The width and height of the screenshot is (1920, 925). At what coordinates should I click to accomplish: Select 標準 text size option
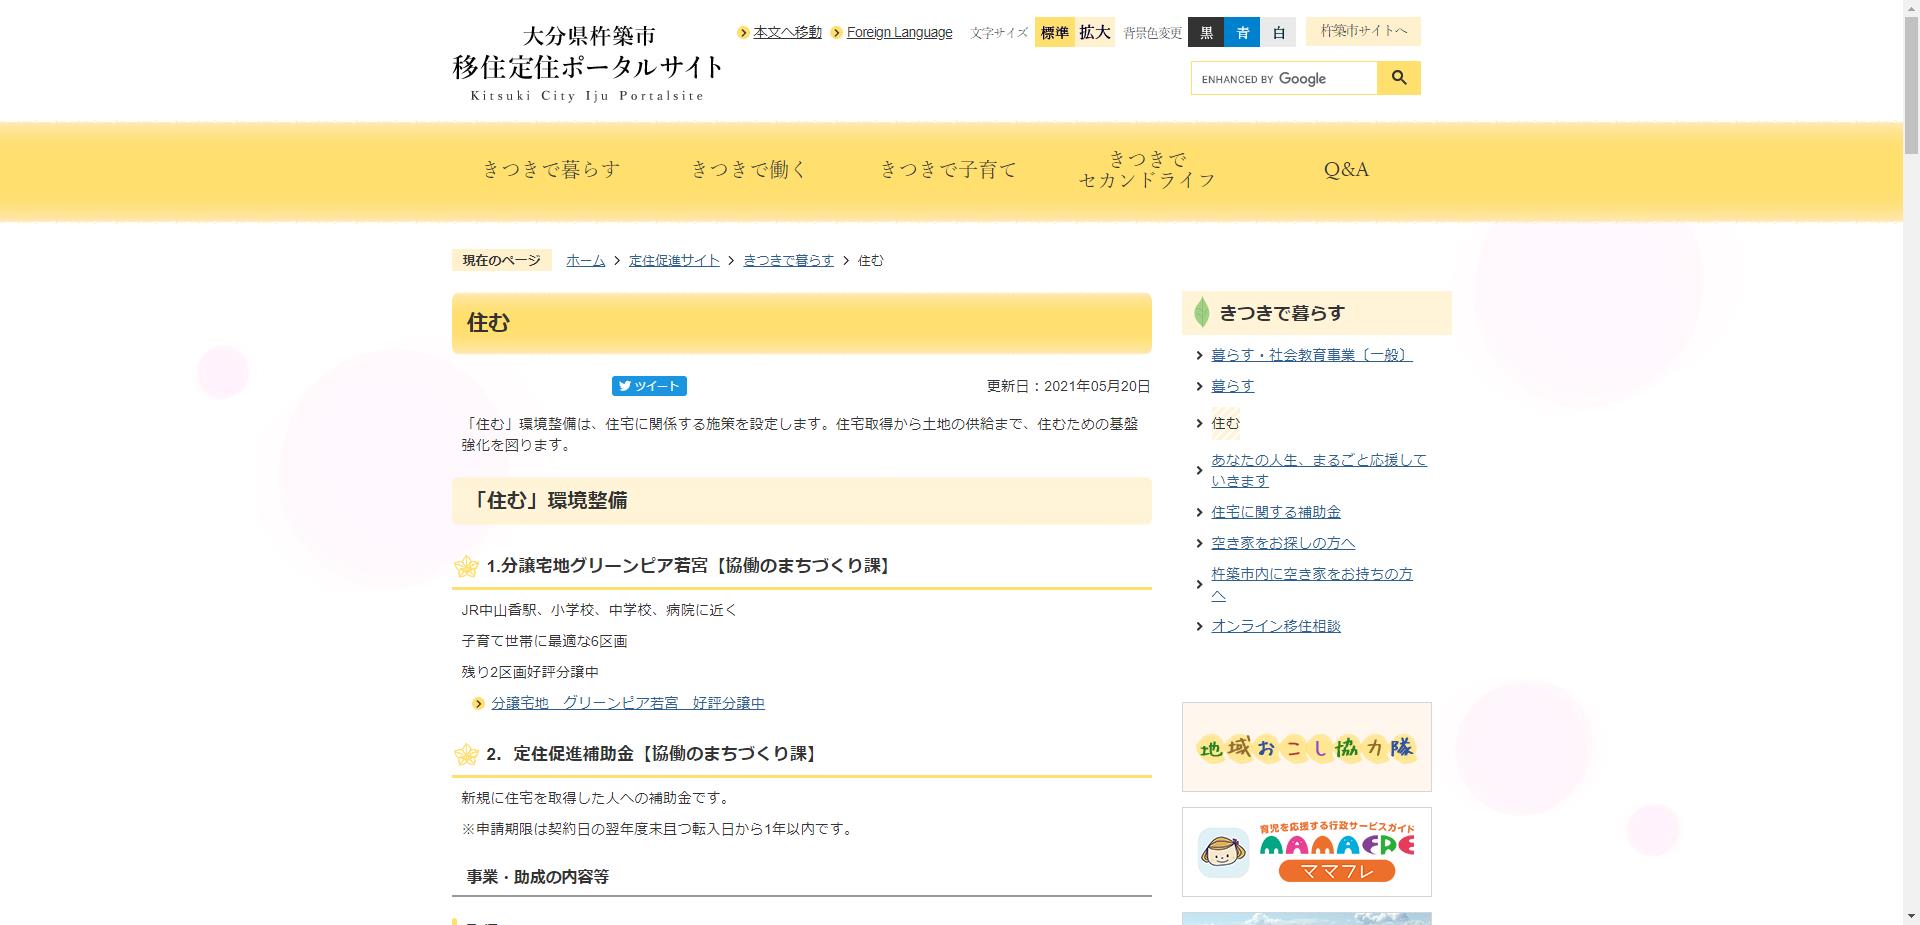tap(1054, 32)
